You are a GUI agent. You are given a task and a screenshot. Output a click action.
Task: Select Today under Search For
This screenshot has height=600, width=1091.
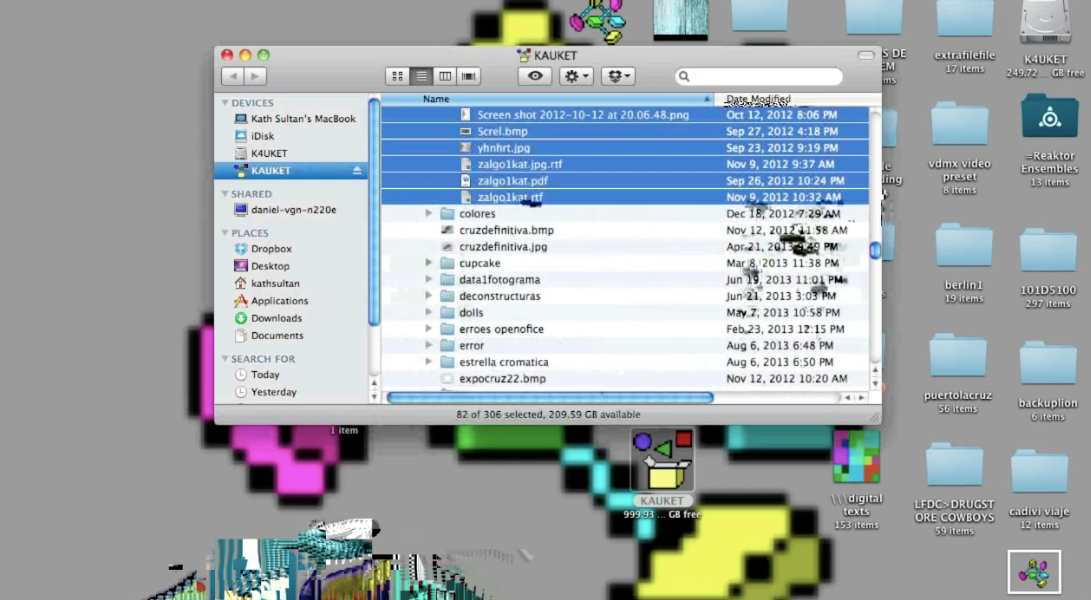pyautogui.click(x=265, y=375)
